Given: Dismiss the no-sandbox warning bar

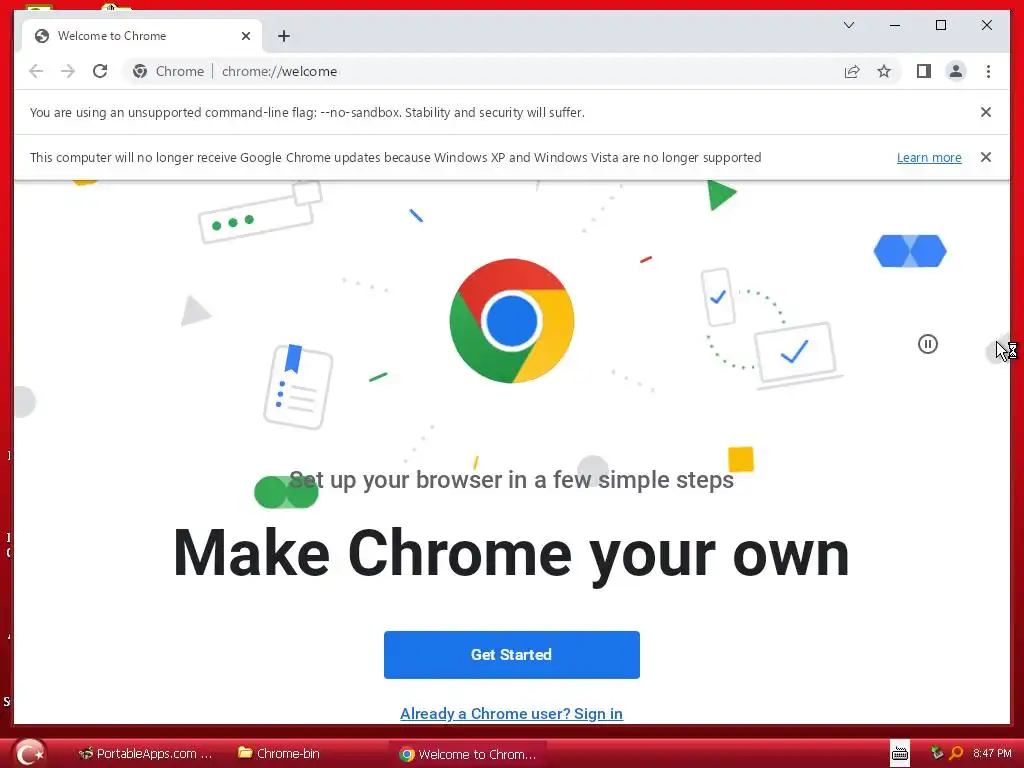Looking at the screenshot, I should tap(985, 112).
